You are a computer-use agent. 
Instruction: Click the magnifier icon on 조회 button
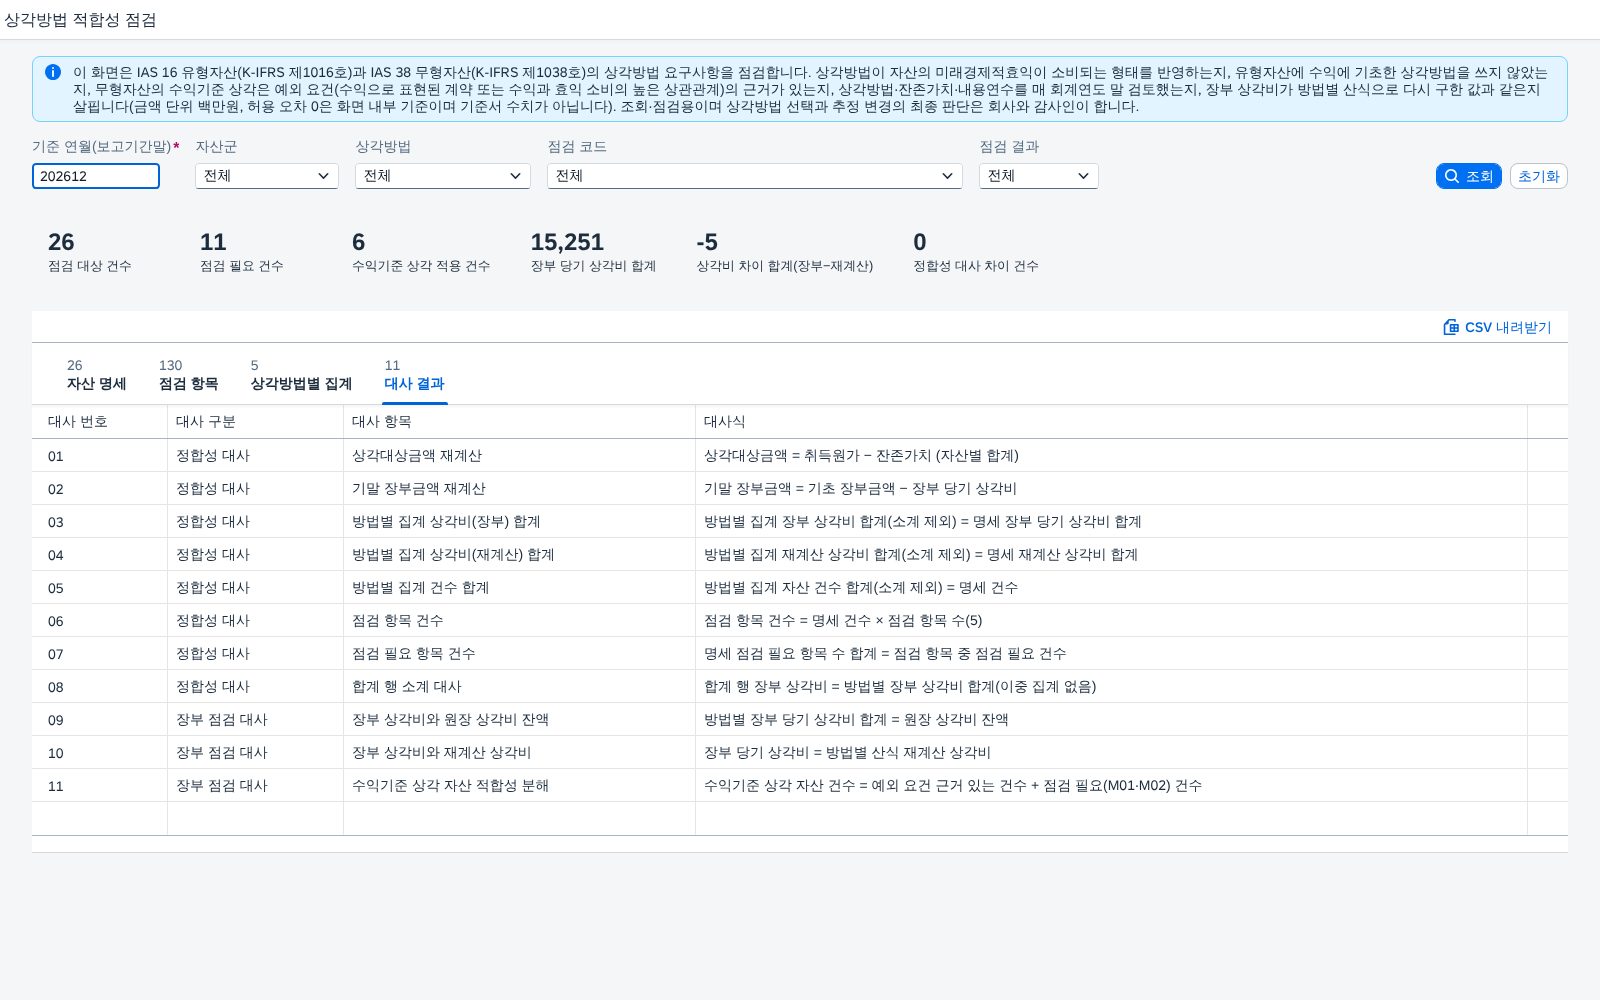pos(1452,176)
